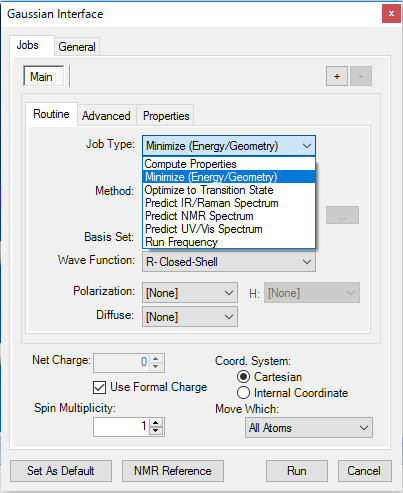
Task: Increase the Spin Multiplicity stepper value
Action: (x=156, y=423)
